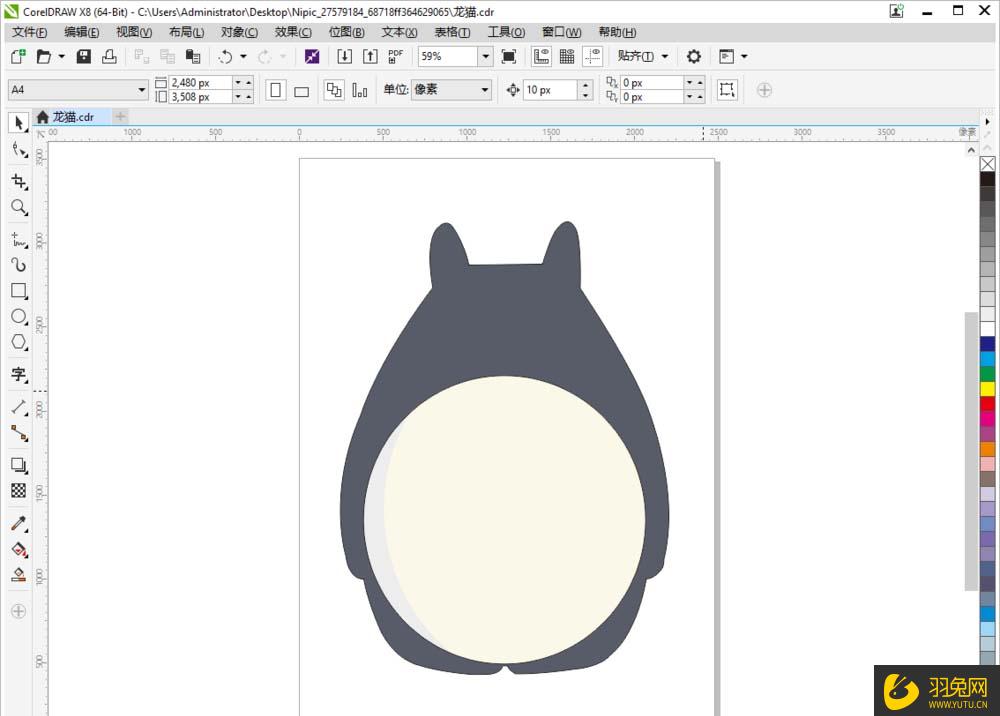Select the Ellipse tool
Image resolution: width=1000 pixels, height=716 pixels.
click(x=19, y=316)
